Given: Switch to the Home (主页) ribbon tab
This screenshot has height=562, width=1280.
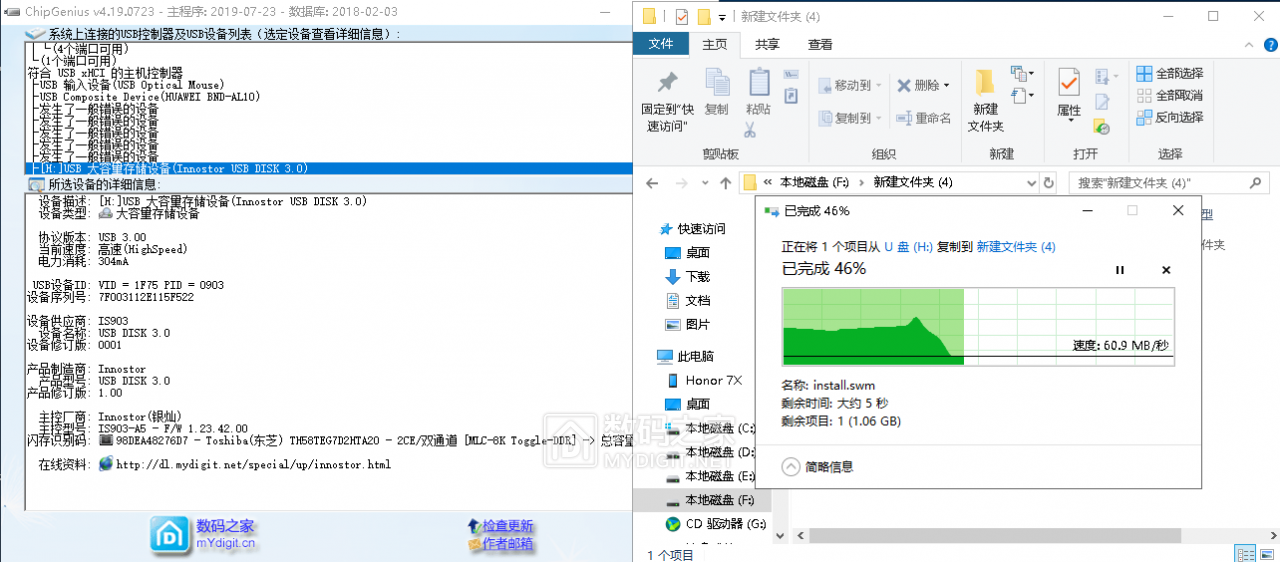Looking at the screenshot, I should tap(714, 44).
